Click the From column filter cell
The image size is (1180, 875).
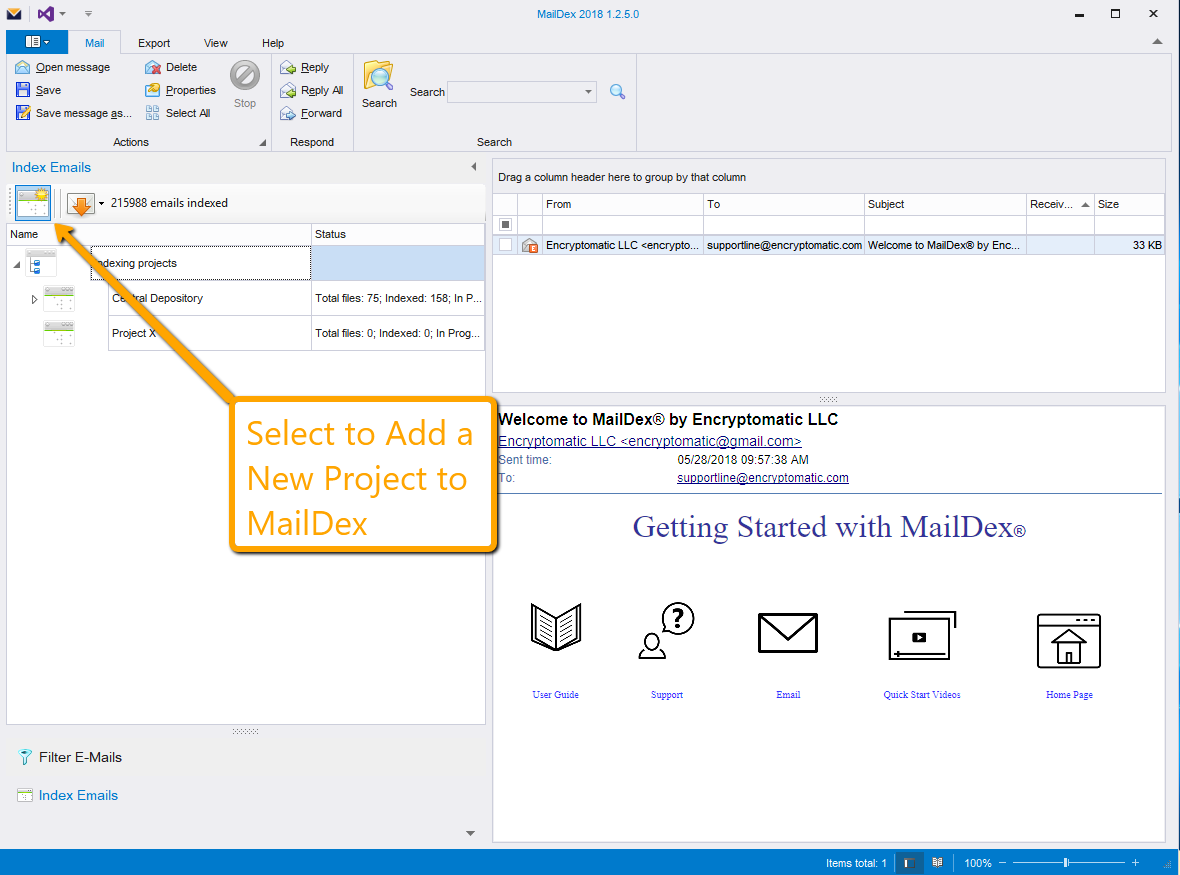tap(622, 224)
